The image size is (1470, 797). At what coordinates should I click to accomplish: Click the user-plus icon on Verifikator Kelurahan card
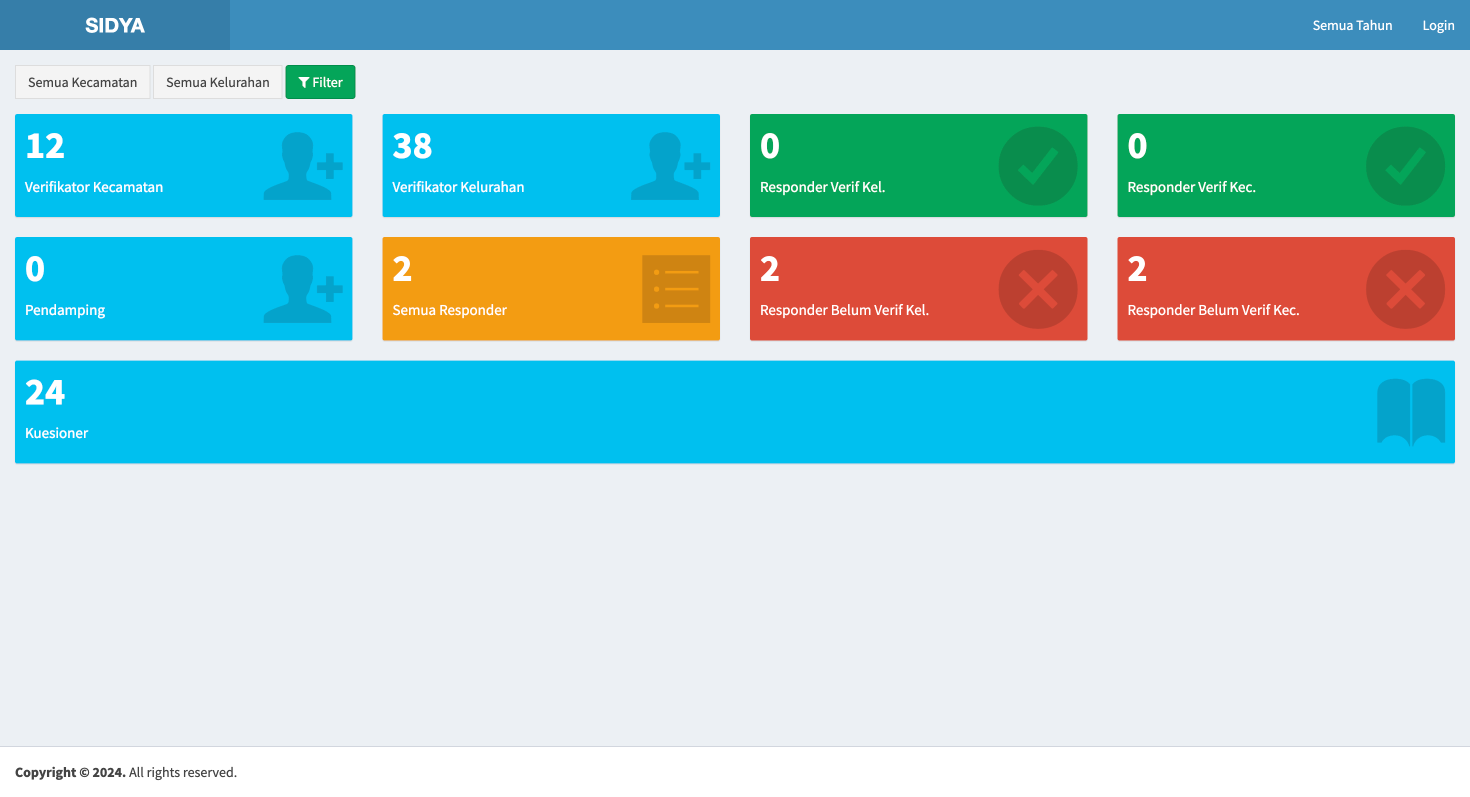pos(669,166)
